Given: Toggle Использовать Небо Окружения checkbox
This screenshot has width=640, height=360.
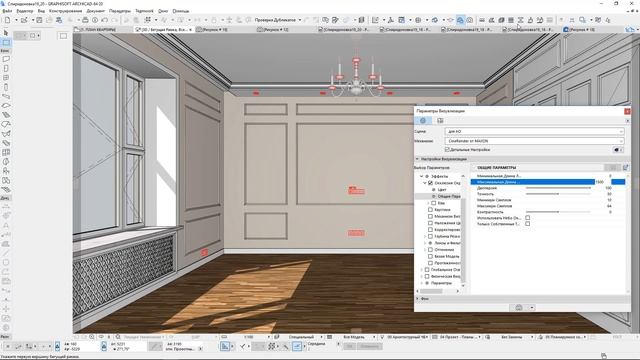Looking at the screenshot, I should pyautogui.click(x=527, y=218).
